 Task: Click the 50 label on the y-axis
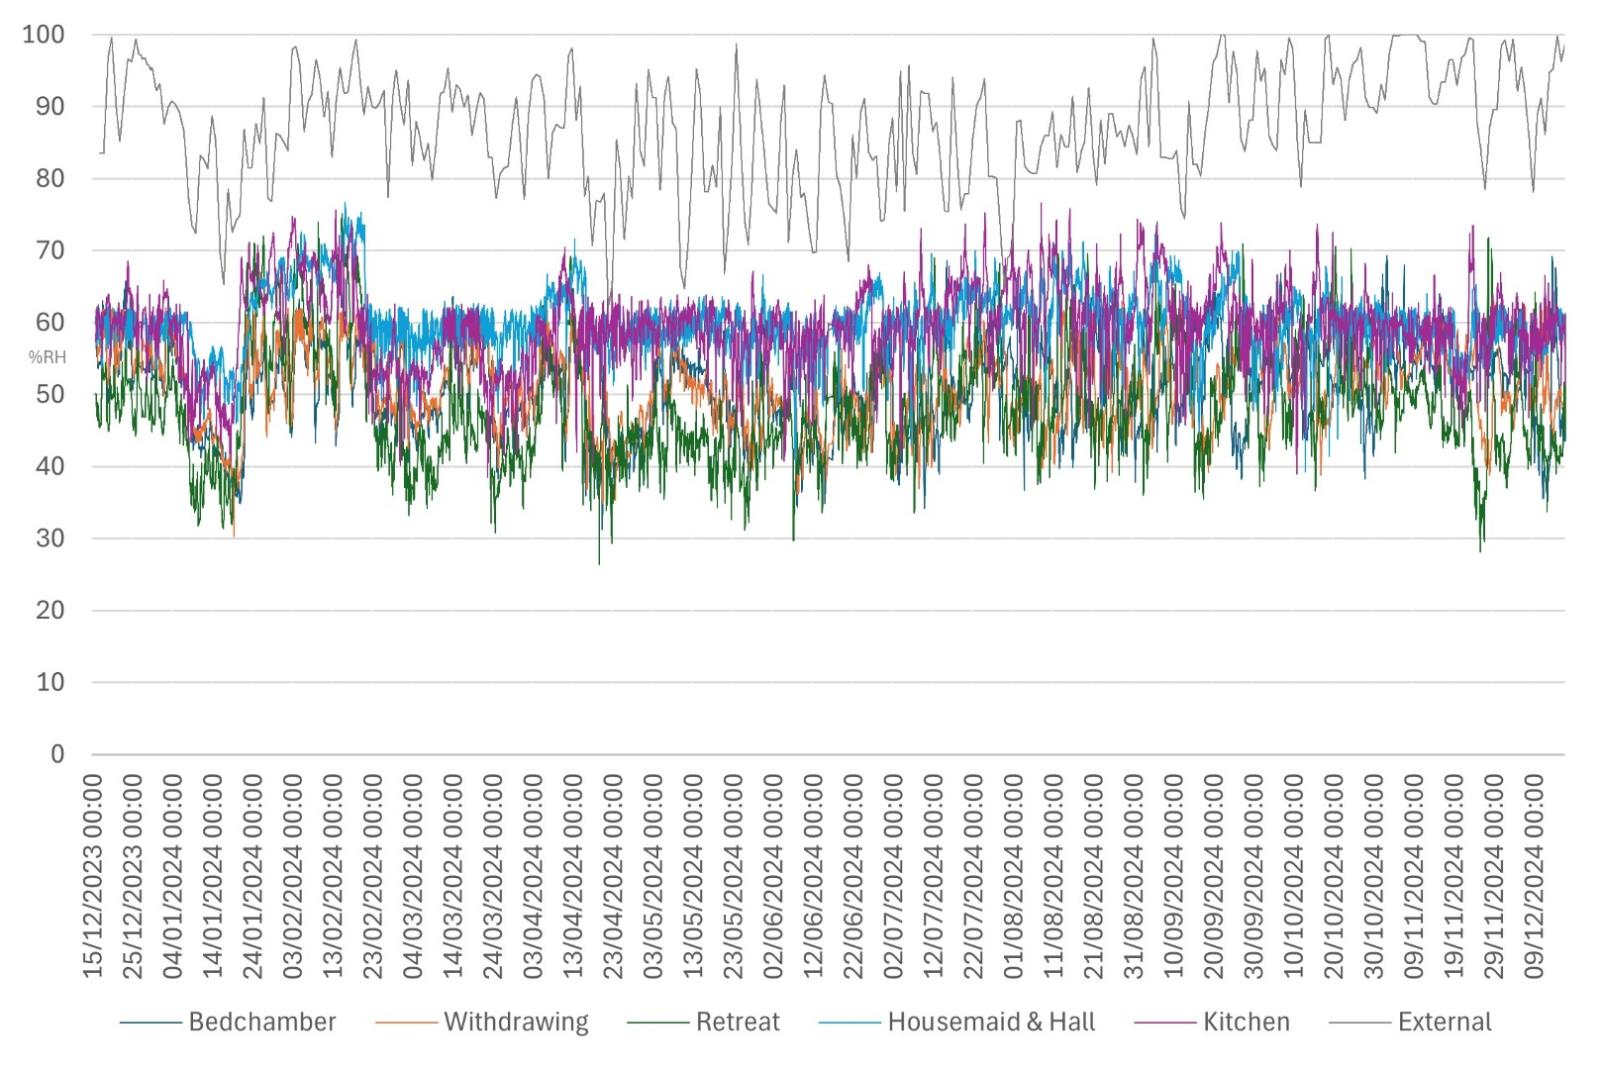point(50,394)
